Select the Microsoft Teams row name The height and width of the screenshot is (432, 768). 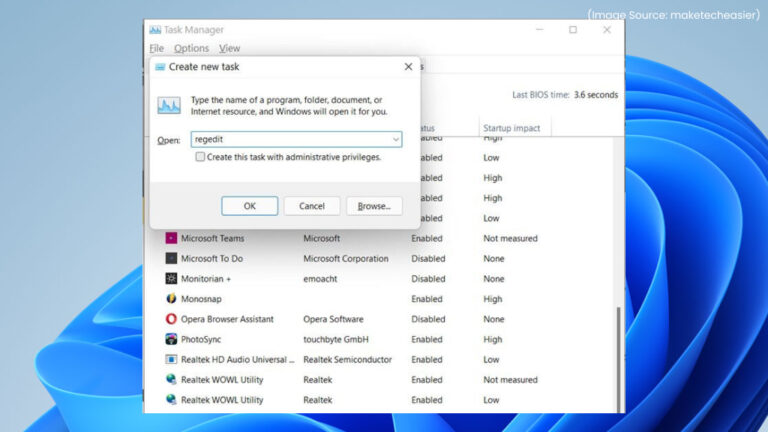coord(213,238)
